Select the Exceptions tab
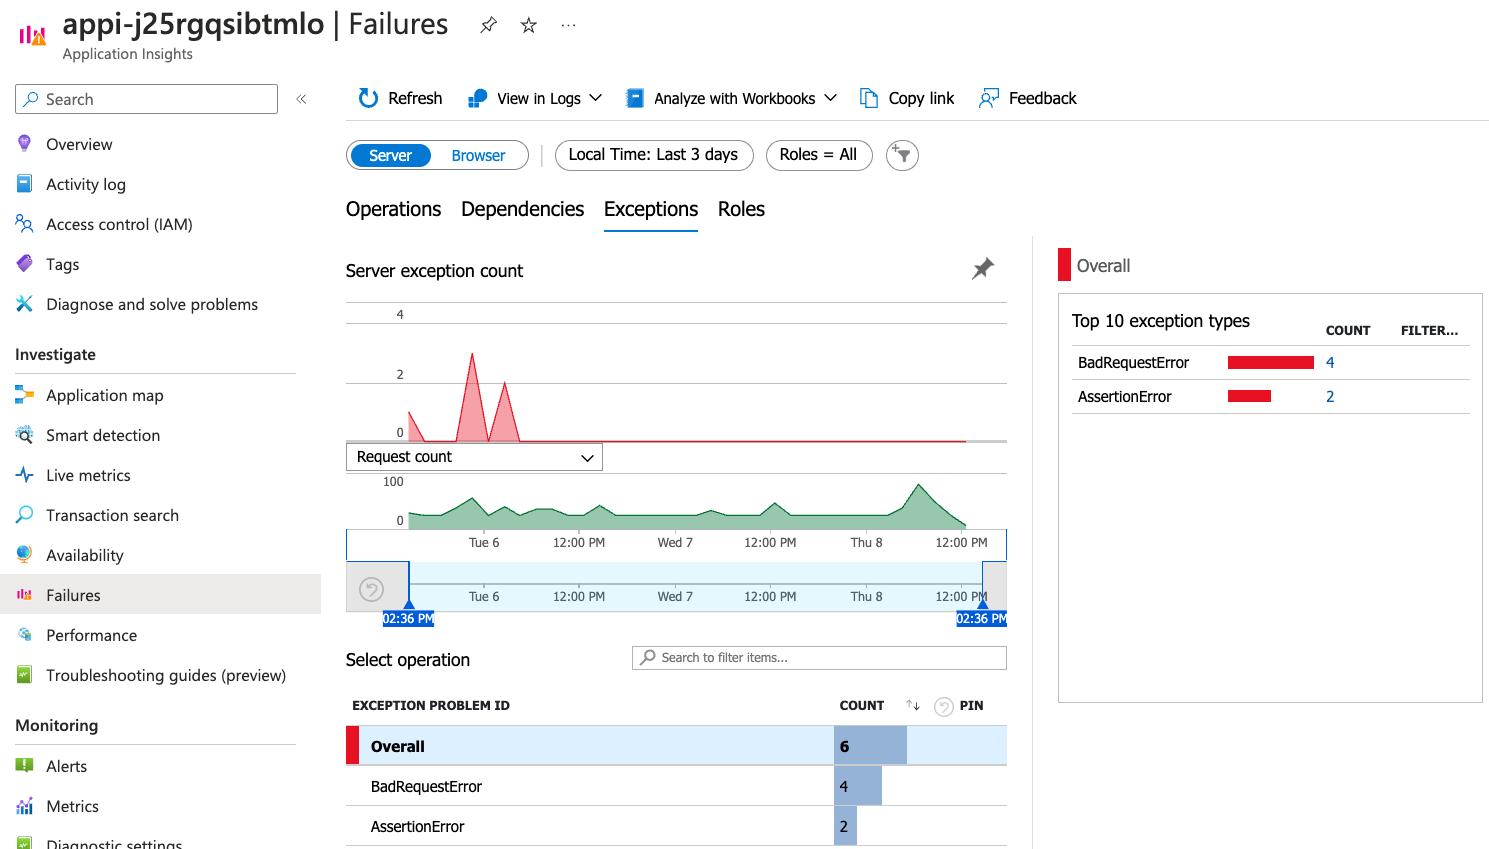This screenshot has height=849, width=1489. (651, 209)
